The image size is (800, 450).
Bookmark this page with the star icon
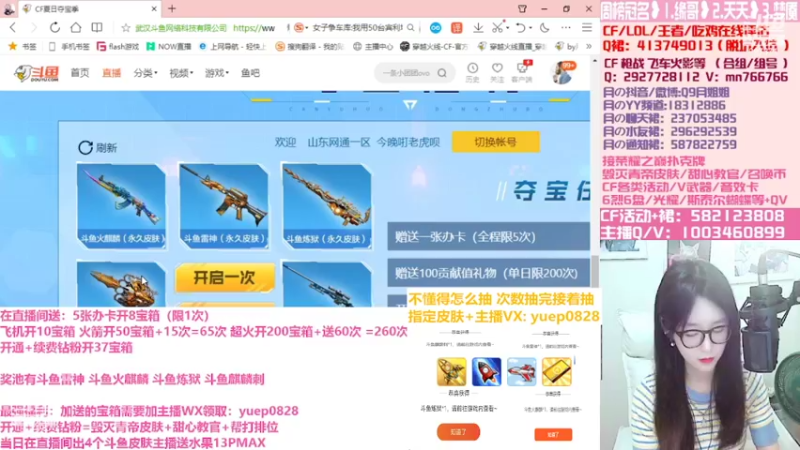126,28
